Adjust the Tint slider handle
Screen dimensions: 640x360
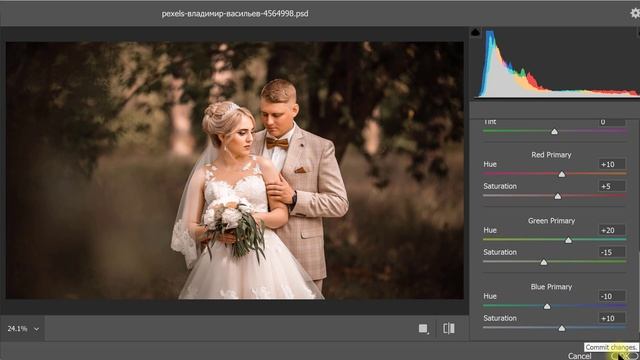coord(554,131)
